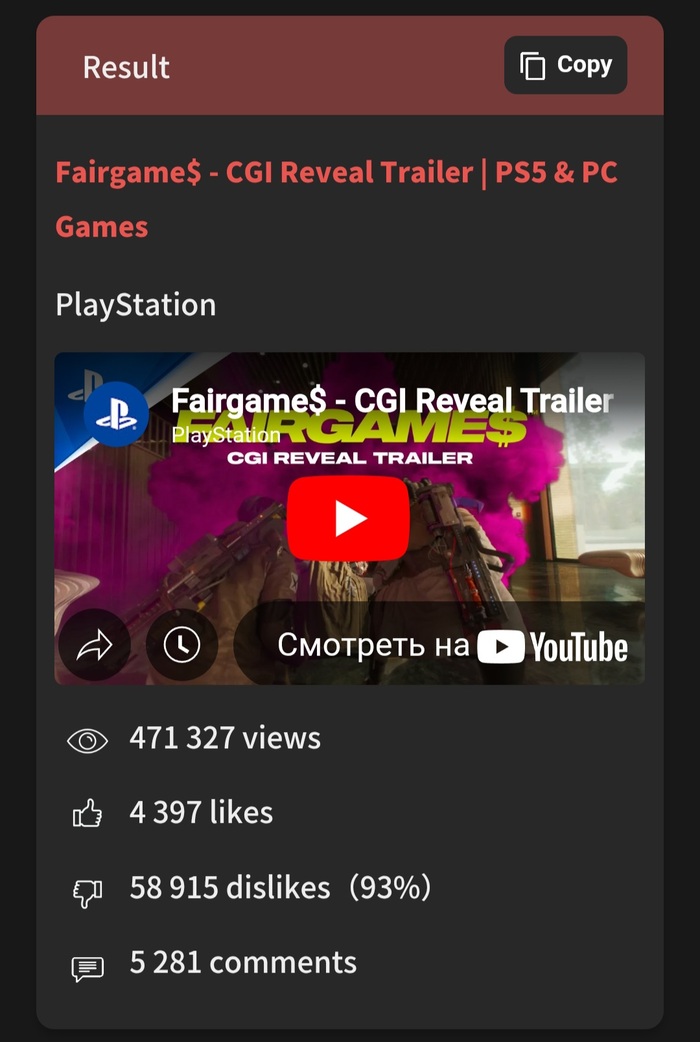
Task: Click the 58 915 dislikes (93%) text
Action: coord(280,887)
